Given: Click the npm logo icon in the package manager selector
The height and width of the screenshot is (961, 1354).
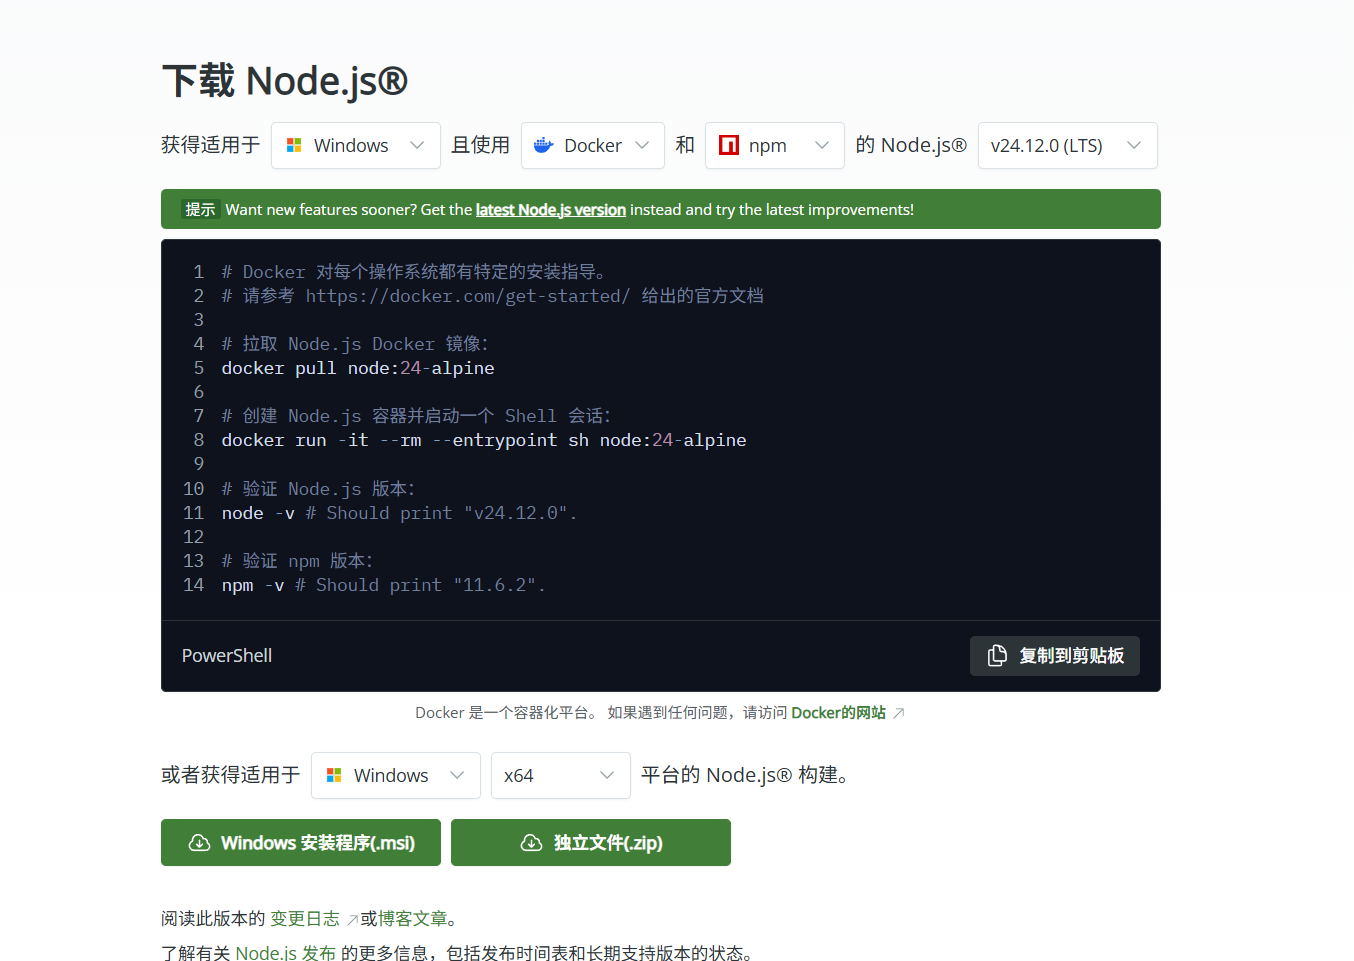Looking at the screenshot, I should point(727,145).
